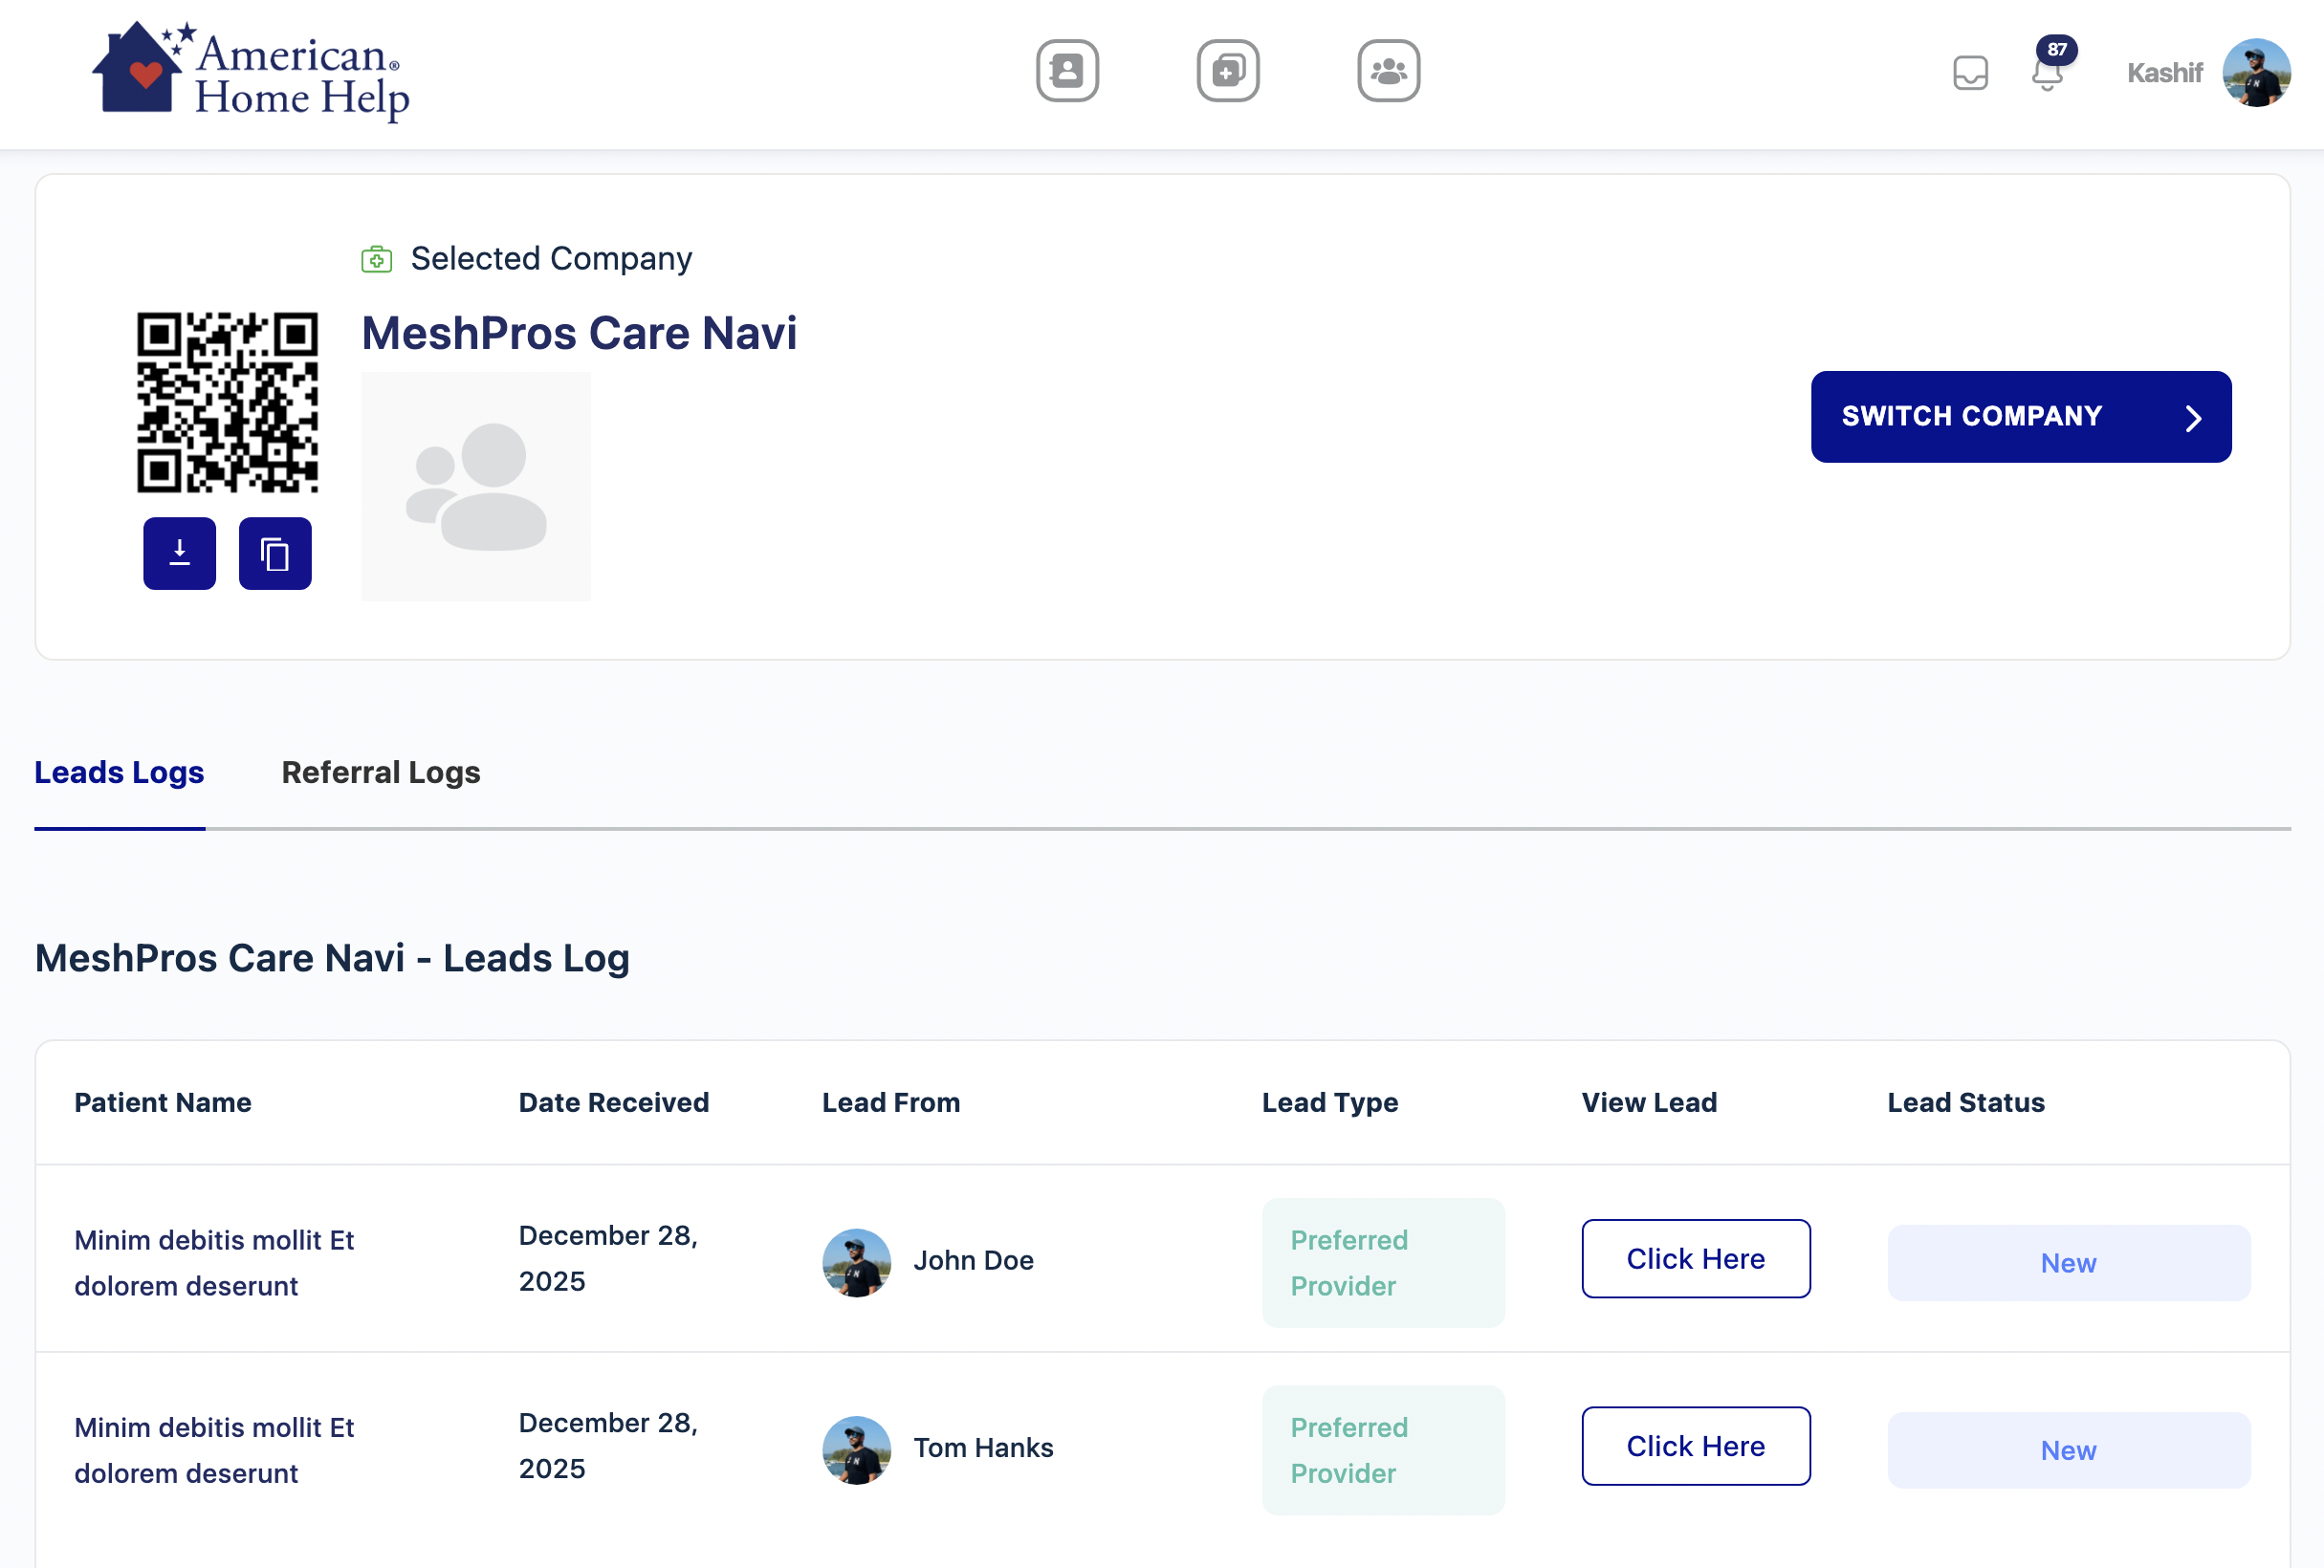Viewport: 2324px width, 1568px height.
Task: Open the add-copy plus icon in header
Action: (1227, 71)
